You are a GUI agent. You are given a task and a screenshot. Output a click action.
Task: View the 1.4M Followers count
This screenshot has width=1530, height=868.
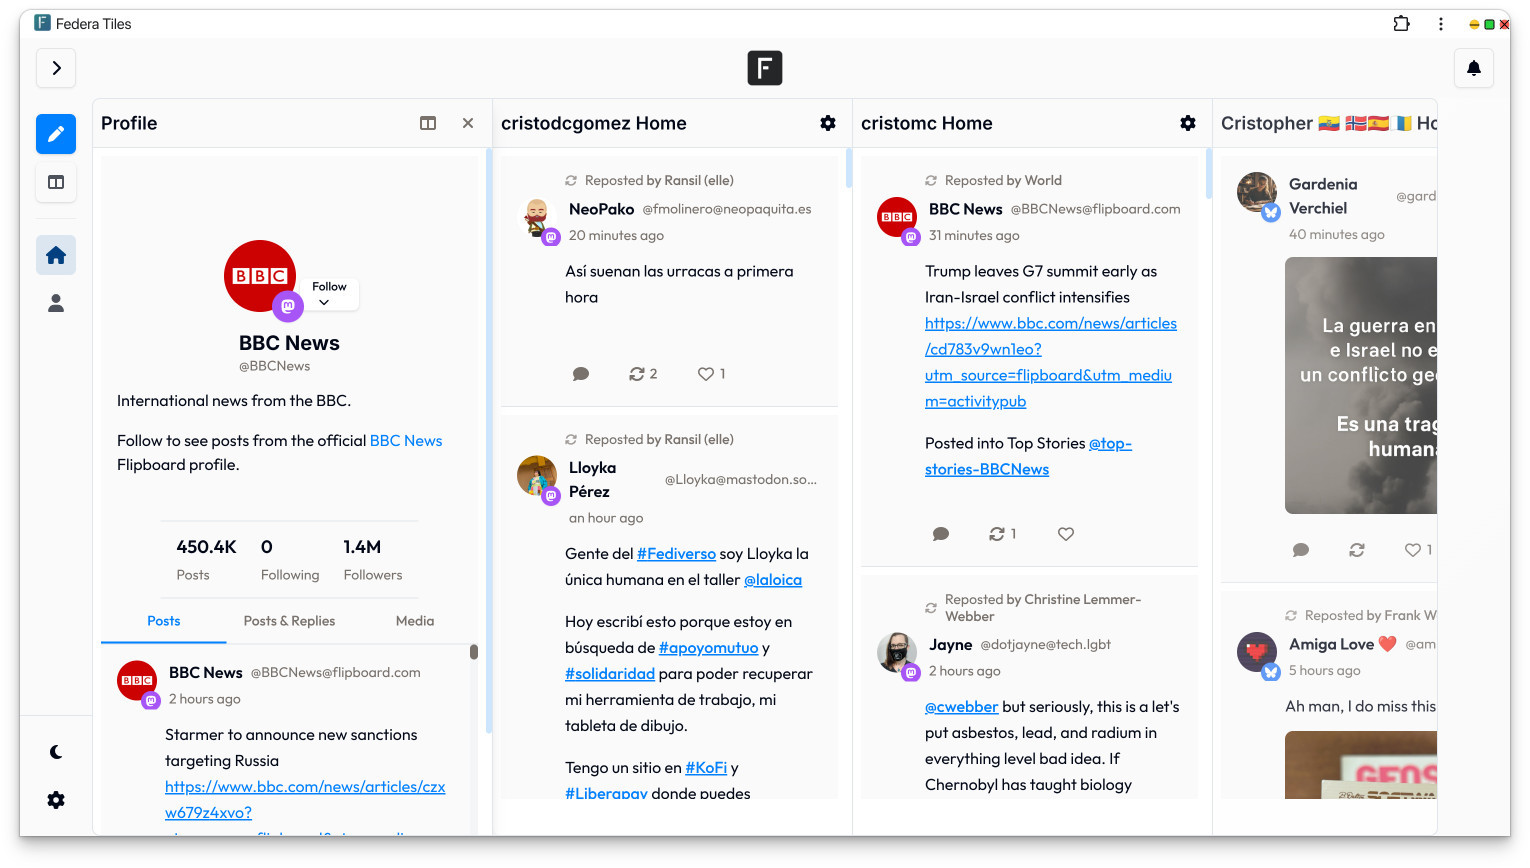[x=373, y=559]
